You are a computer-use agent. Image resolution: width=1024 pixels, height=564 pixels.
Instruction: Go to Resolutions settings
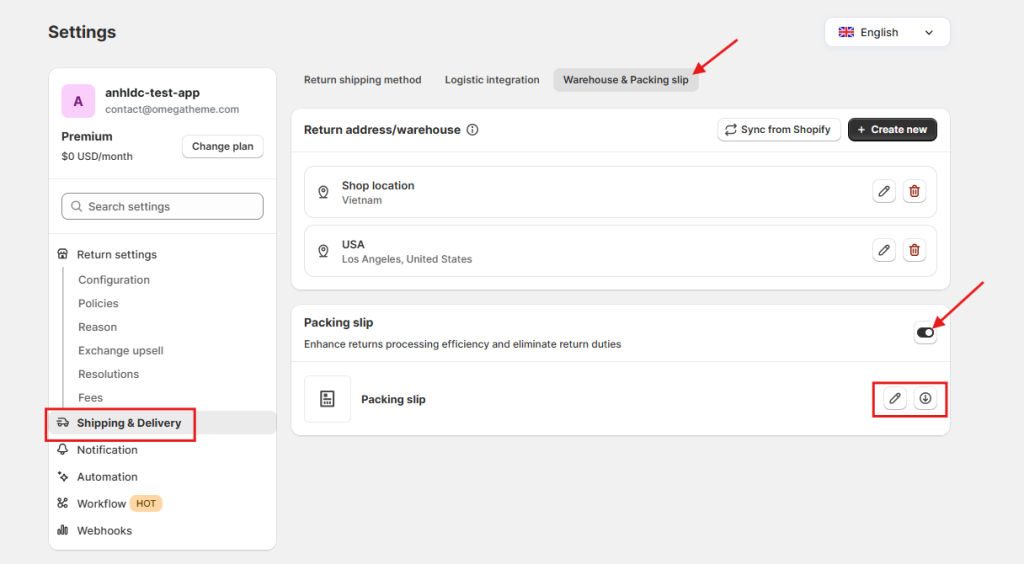click(x=108, y=374)
